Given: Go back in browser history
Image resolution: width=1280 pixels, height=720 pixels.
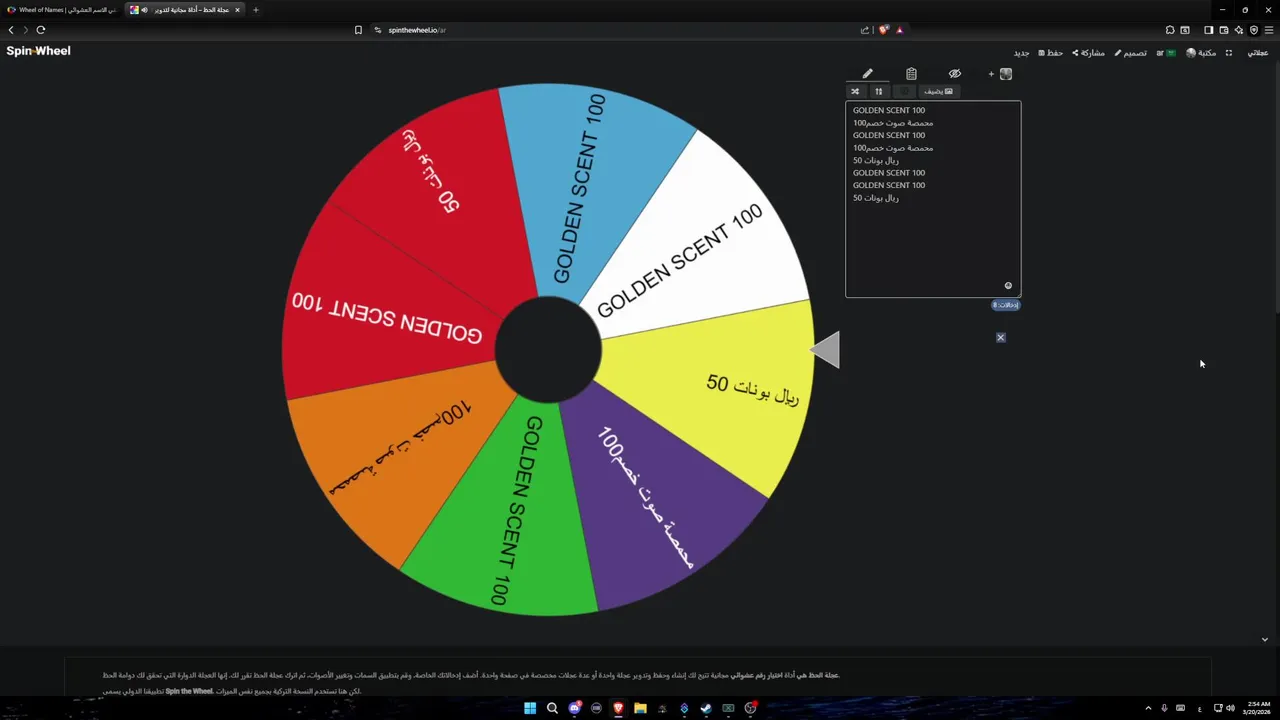Looking at the screenshot, I should point(11,30).
